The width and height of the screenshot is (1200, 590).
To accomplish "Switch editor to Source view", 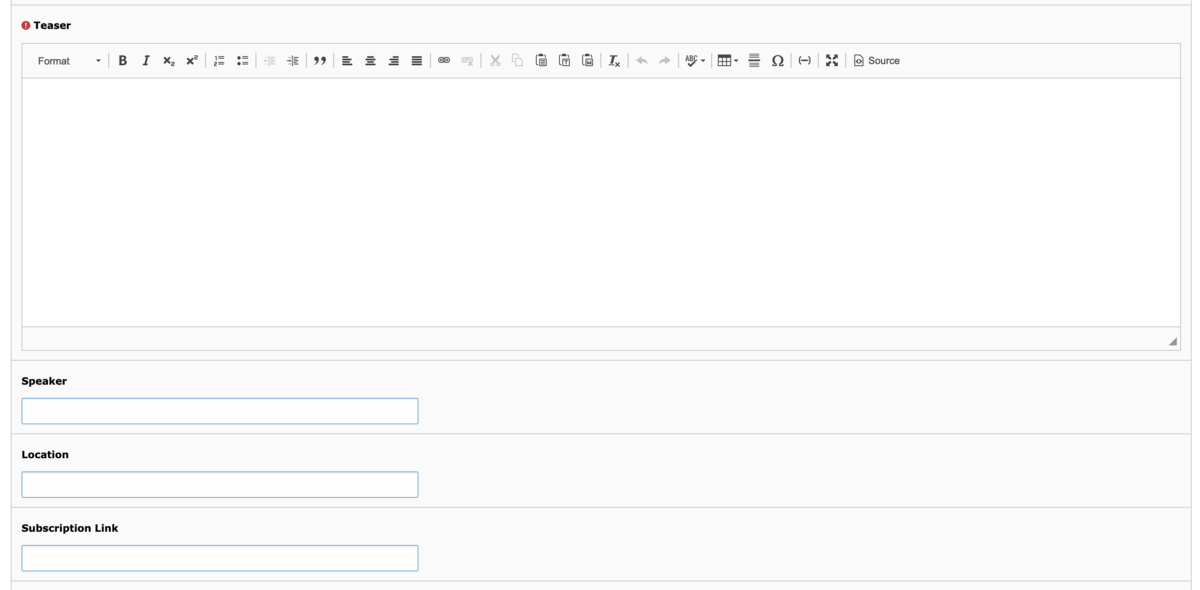I will [x=876, y=61].
